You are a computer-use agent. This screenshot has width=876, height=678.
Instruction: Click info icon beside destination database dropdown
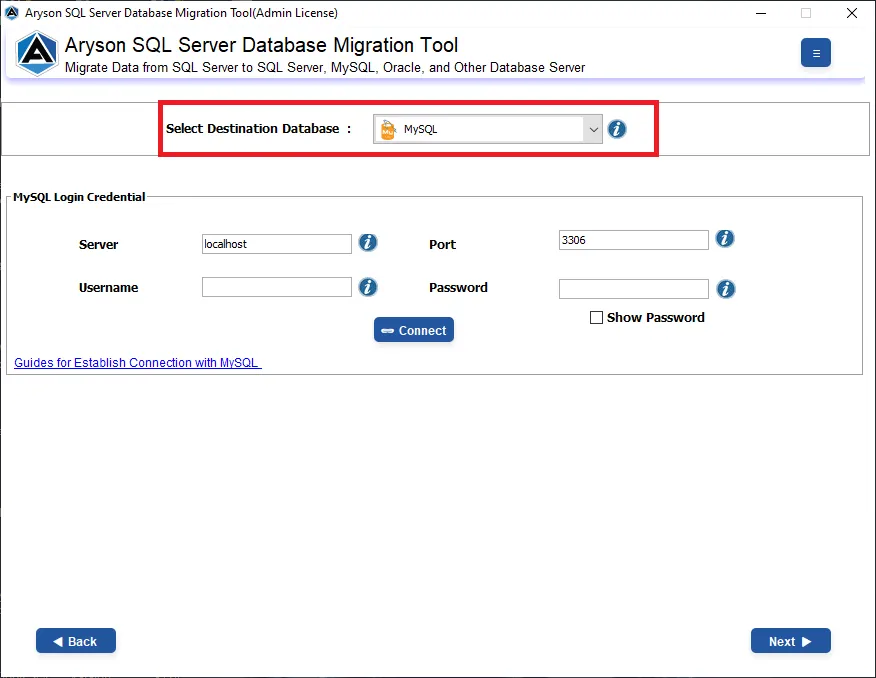(x=617, y=129)
